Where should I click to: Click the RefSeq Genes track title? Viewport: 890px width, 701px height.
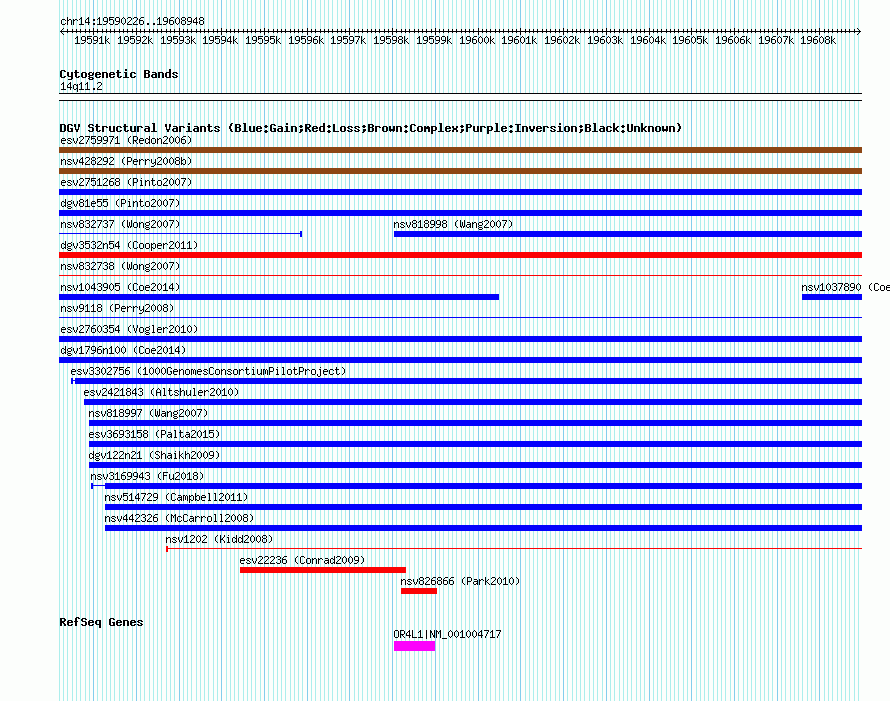pyautogui.click(x=101, y=622)
